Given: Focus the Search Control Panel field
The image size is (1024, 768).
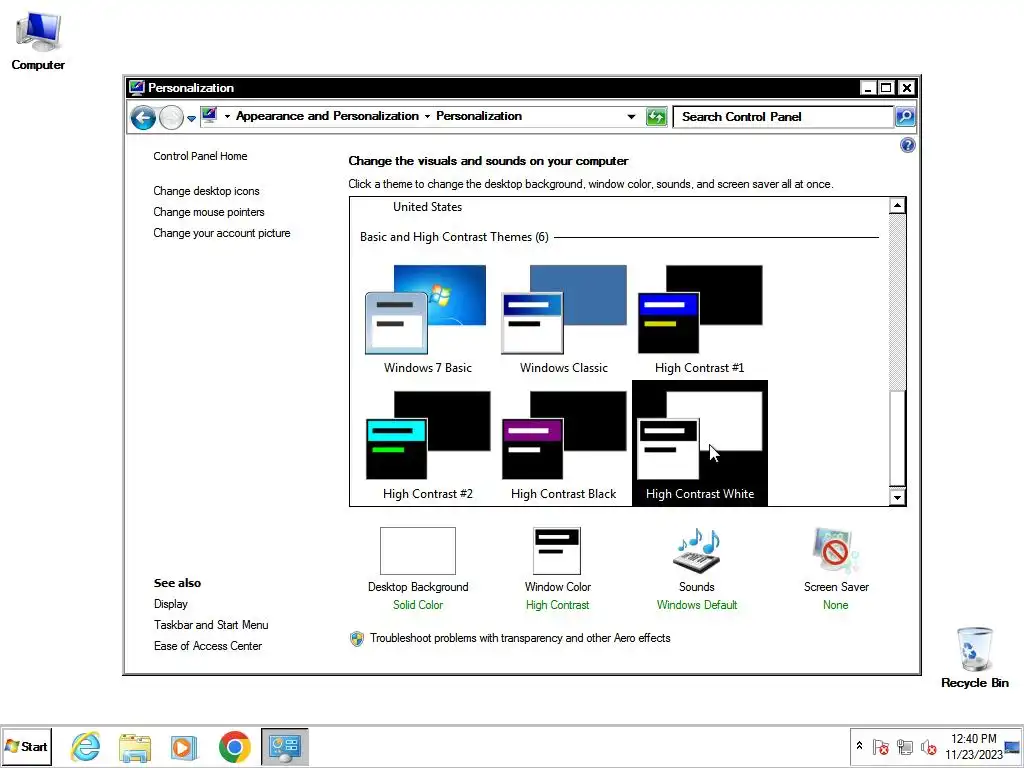Looking at the screenshot, I should coord(783,117).
